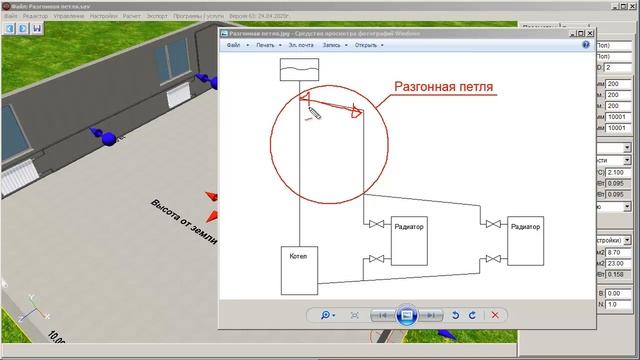640x360 pixels.
Task: Rotate photo counterclockwise
Action: coord(456,315)
